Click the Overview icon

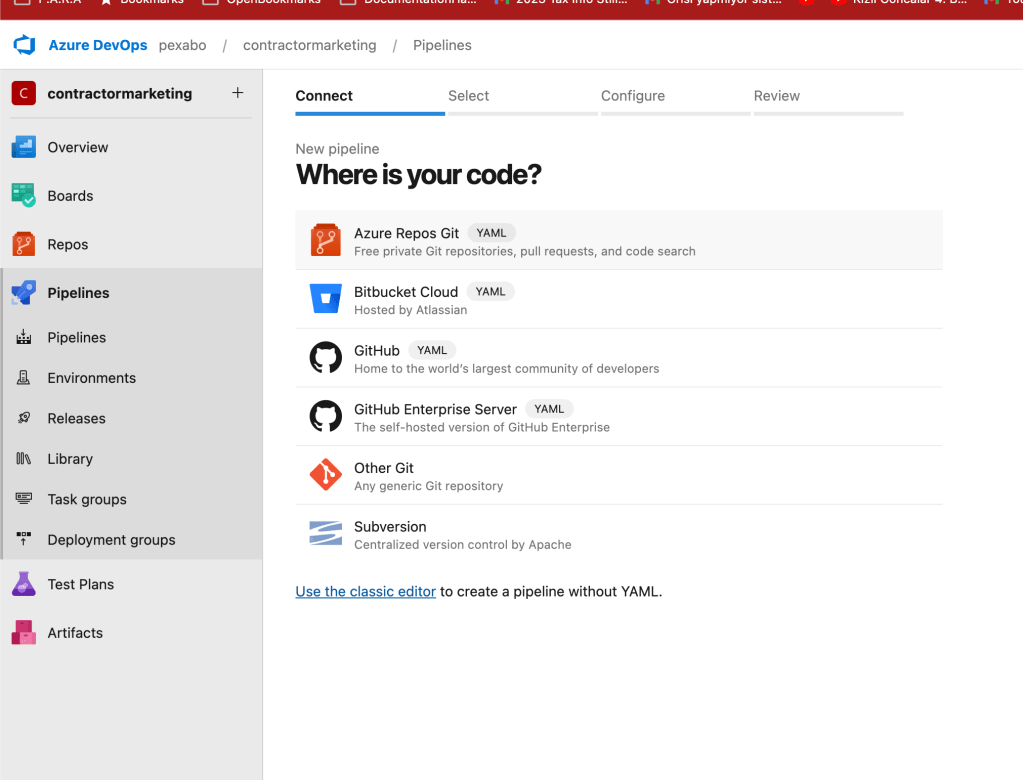(x=23, y=147)
